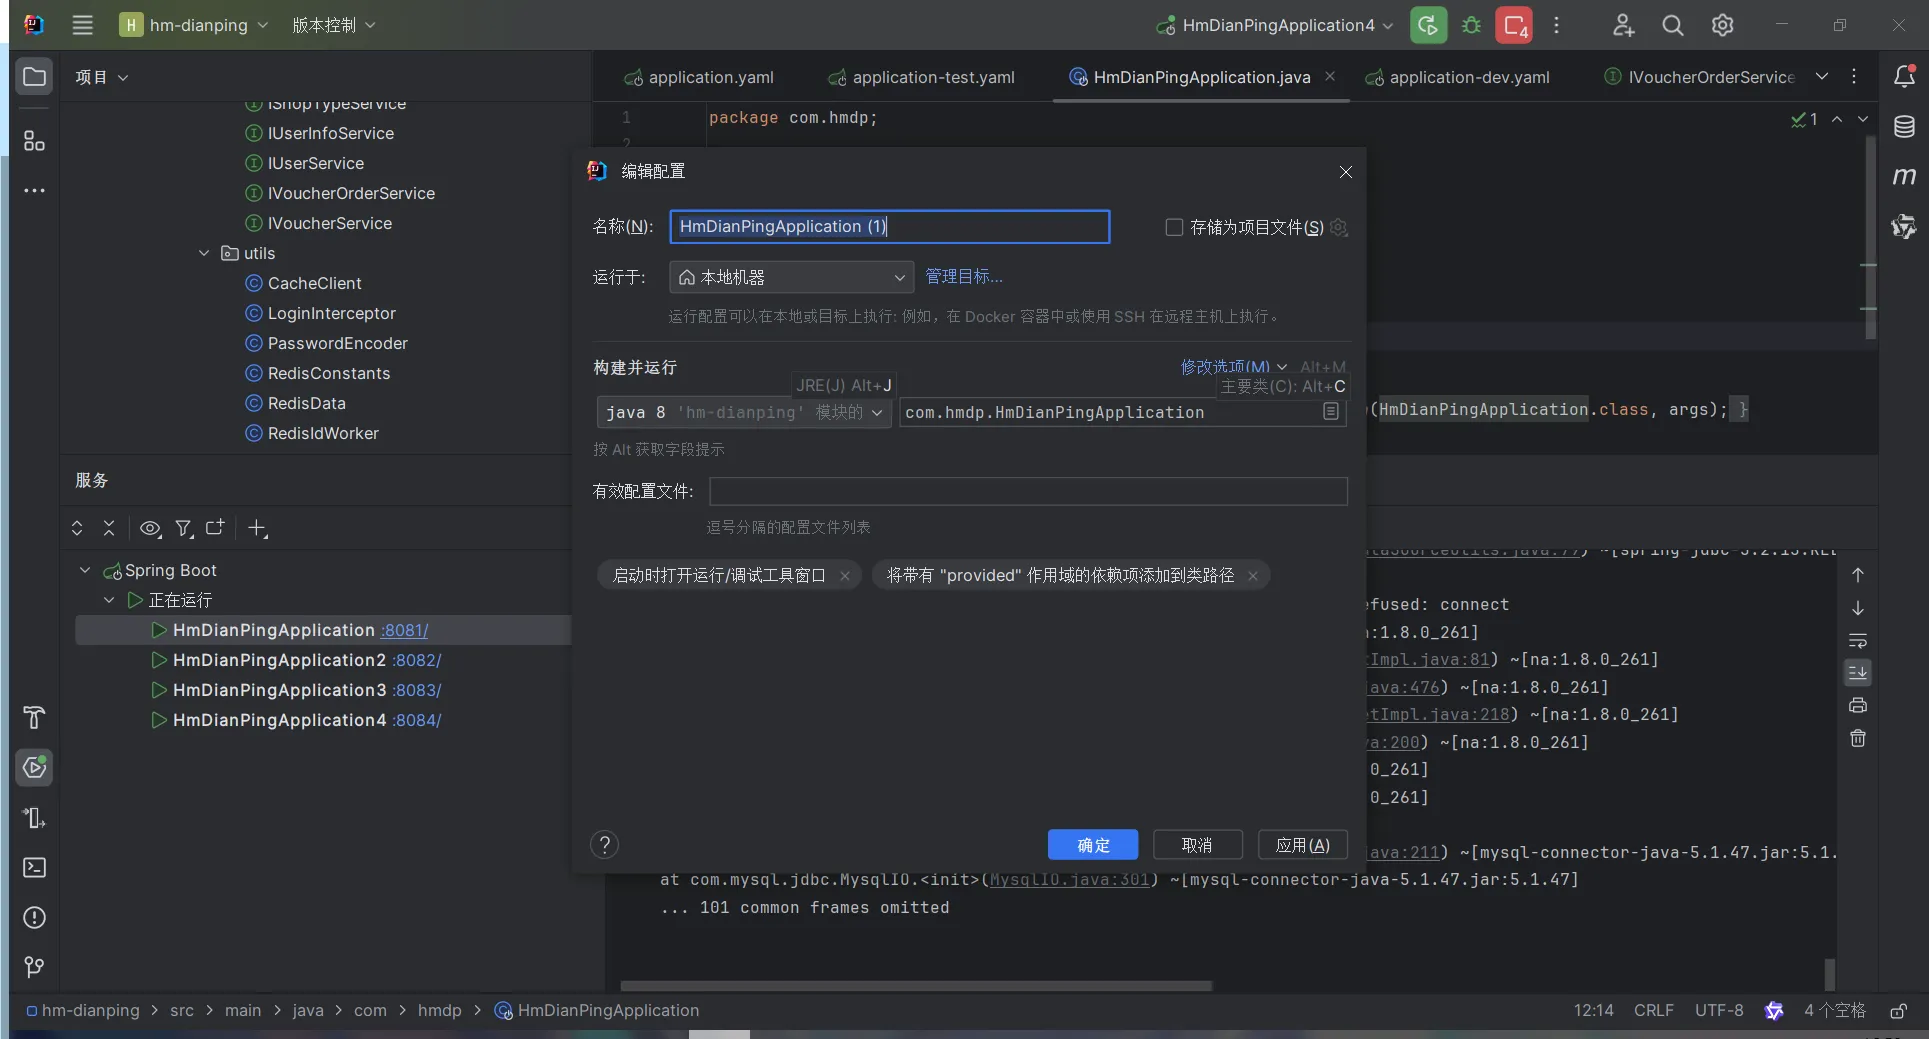Switch to application-test.yaml tab
This screenshot has height=1039, width=1929.
(921, 77)
